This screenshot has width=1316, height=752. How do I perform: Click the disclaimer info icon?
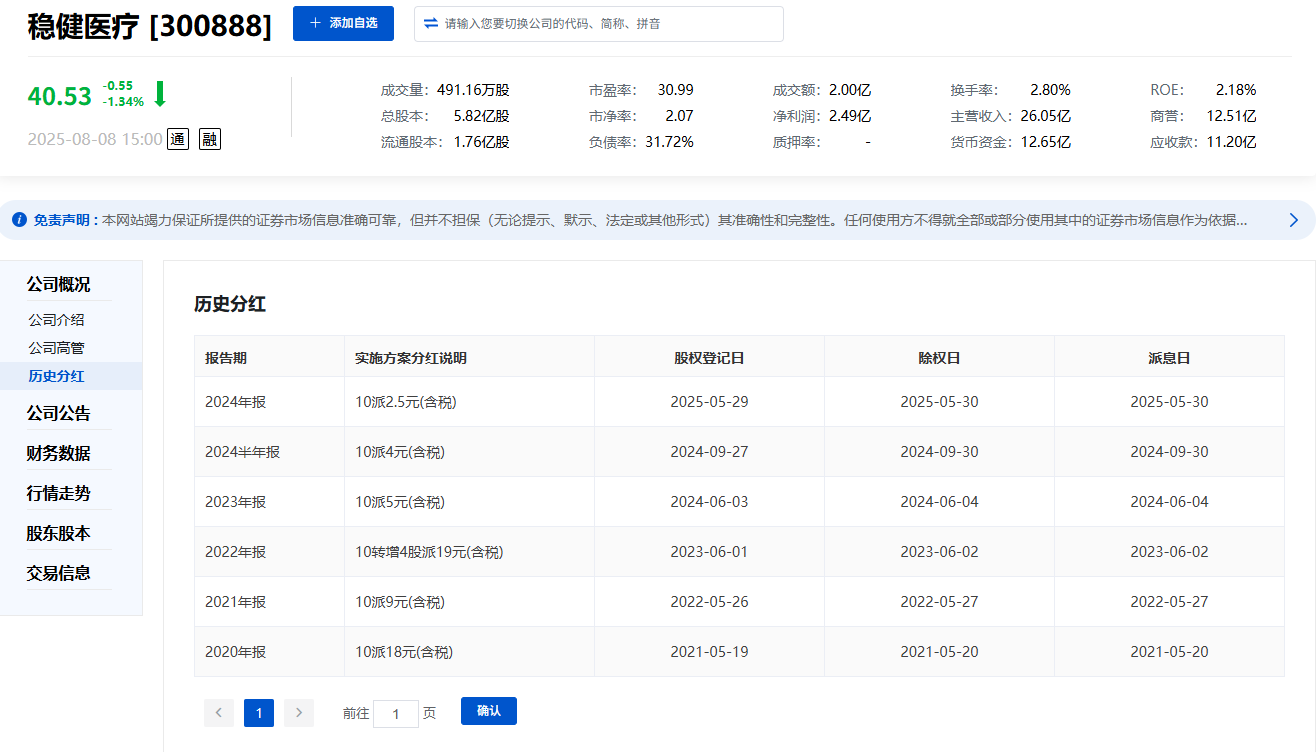[19, 220]
